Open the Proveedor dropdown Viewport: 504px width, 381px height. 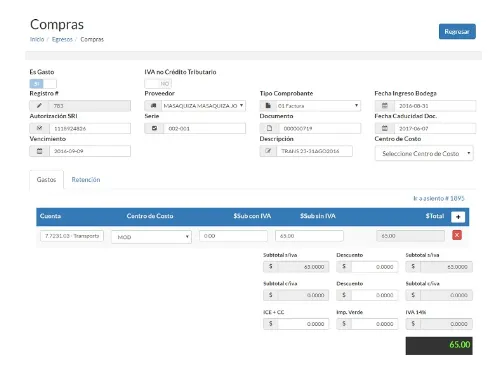click(204, 106)
